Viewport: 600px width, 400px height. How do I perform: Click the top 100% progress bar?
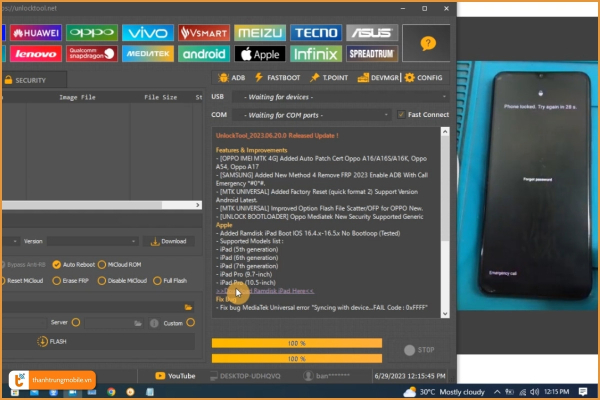click(297, 343)
